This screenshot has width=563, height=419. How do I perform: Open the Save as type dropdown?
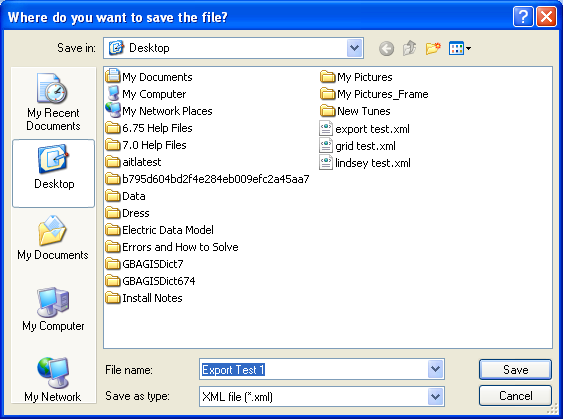click(x=436, y=397)
